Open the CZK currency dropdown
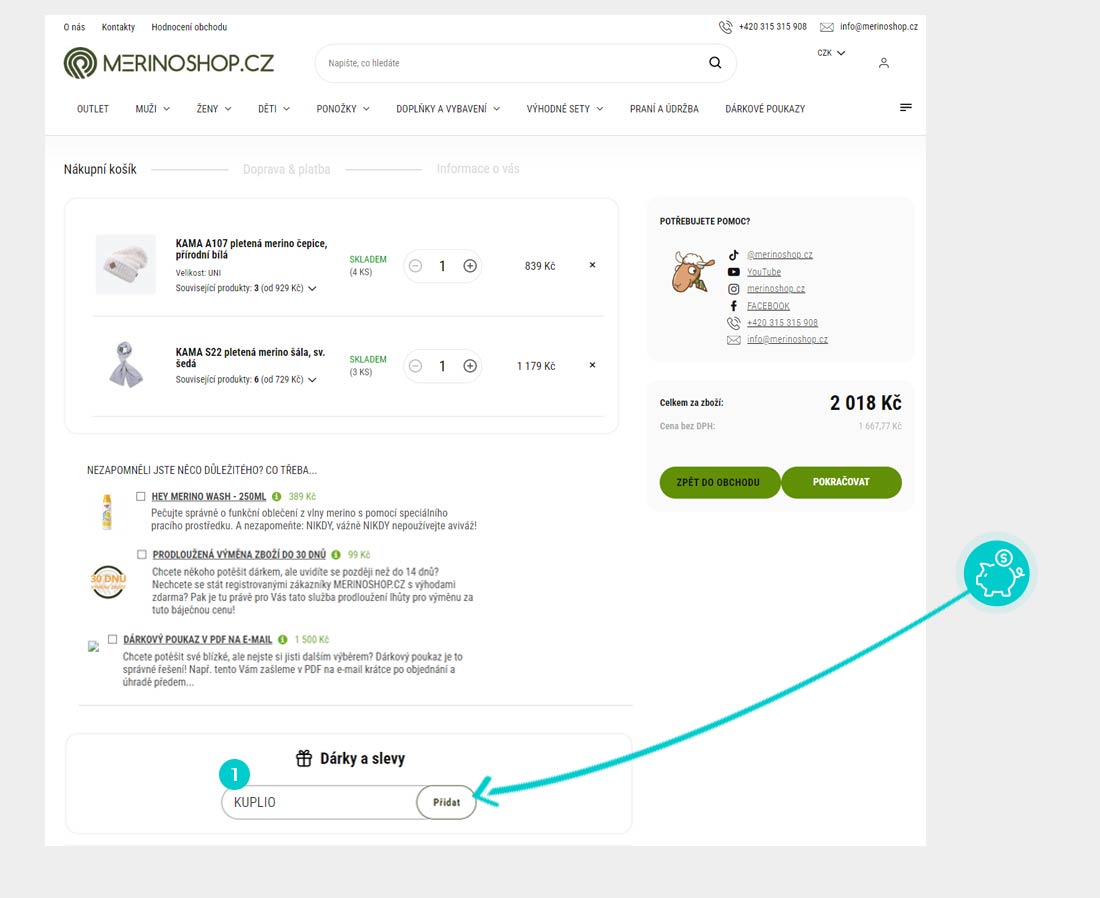Image resolution: width=1100 pixels, height=898 pixels. coord(831,53)
